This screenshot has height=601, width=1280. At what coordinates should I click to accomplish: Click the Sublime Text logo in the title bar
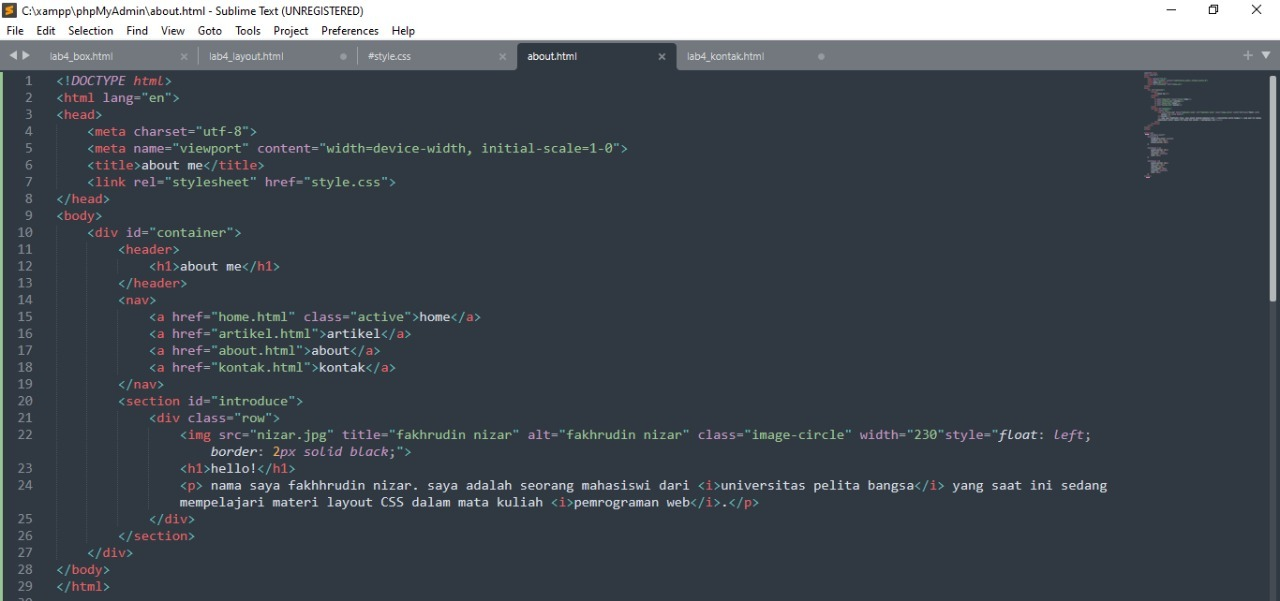pyautogui.click(x=9, y=10)
